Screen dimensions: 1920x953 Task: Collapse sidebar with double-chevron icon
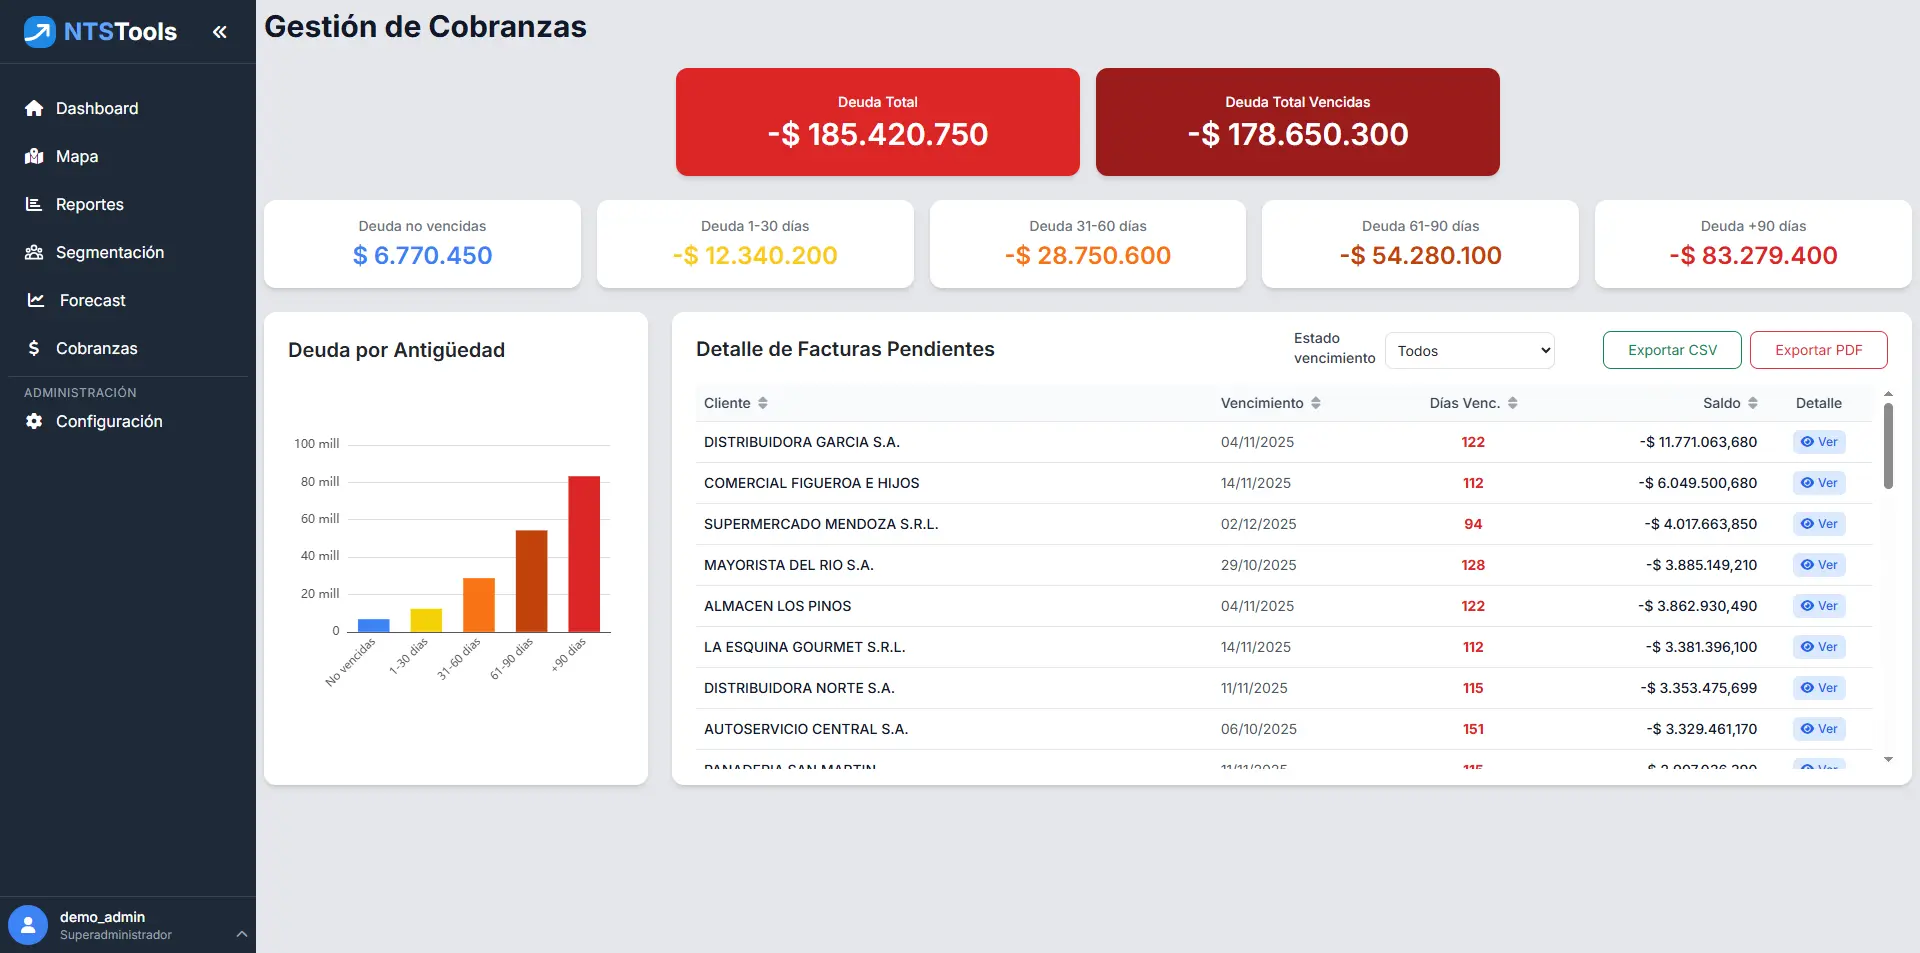220,32
